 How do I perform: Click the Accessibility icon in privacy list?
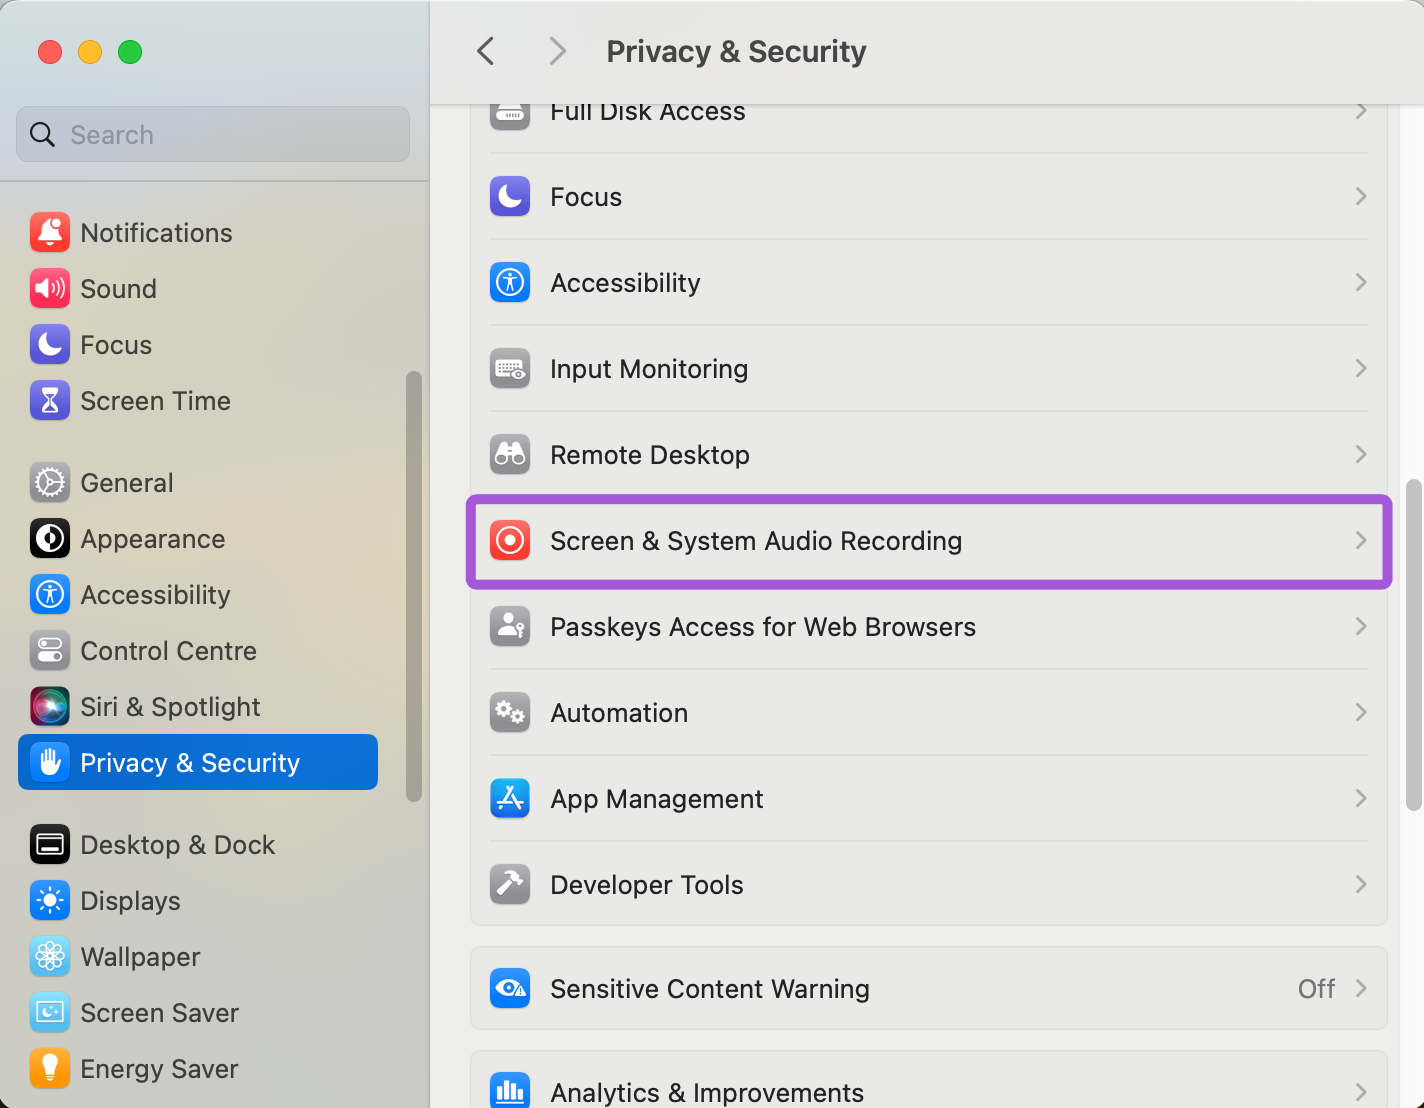coord(510,282)
